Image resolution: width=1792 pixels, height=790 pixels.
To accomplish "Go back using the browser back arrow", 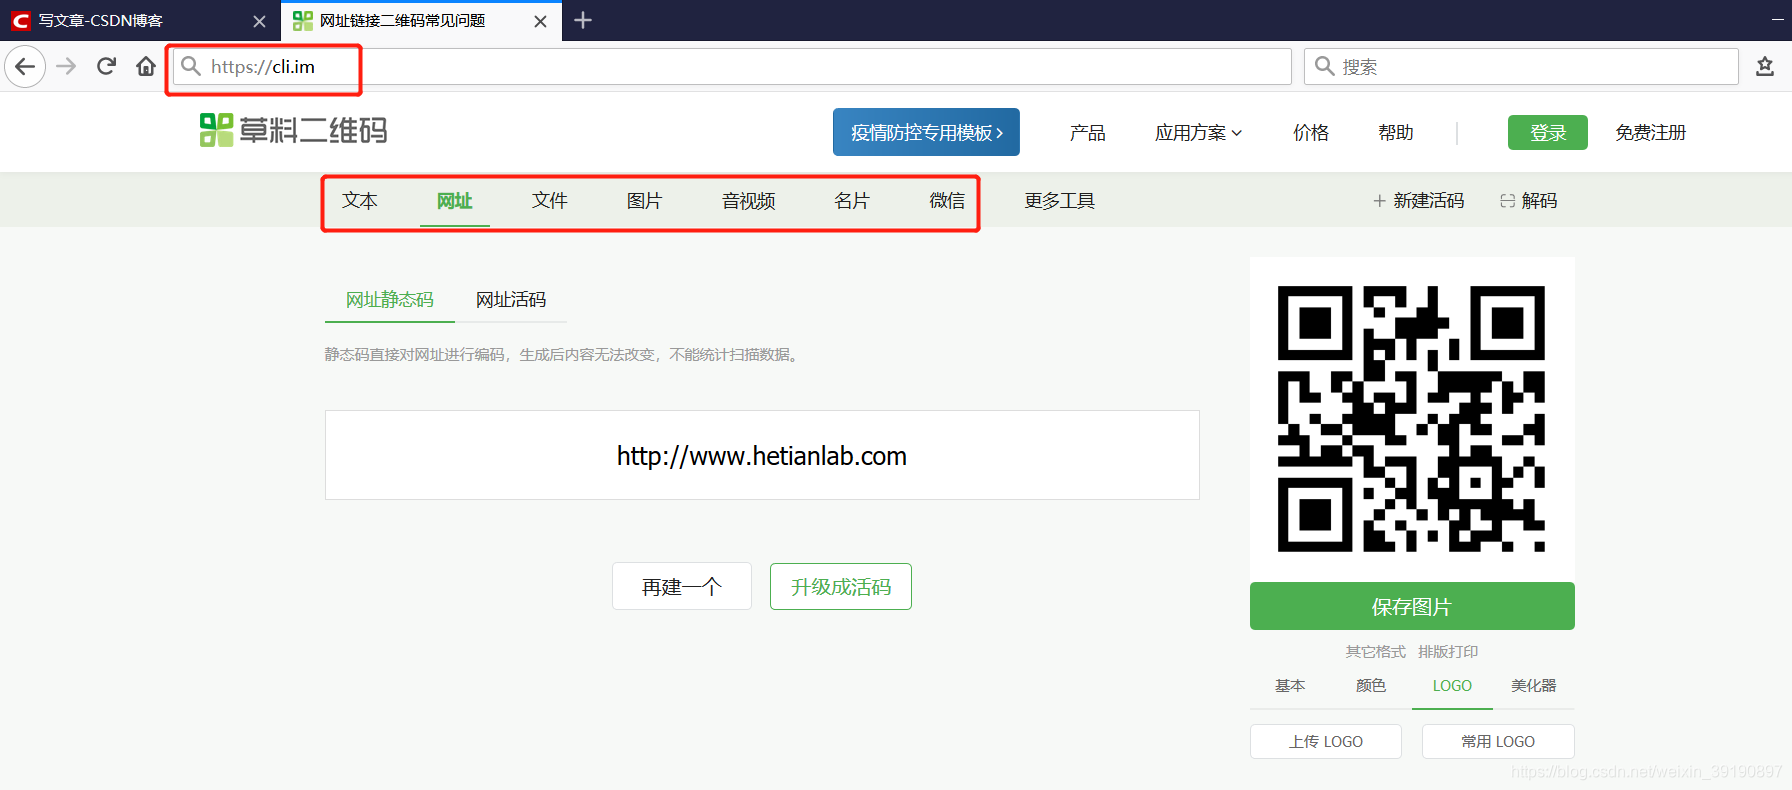I will pos(25,67).
